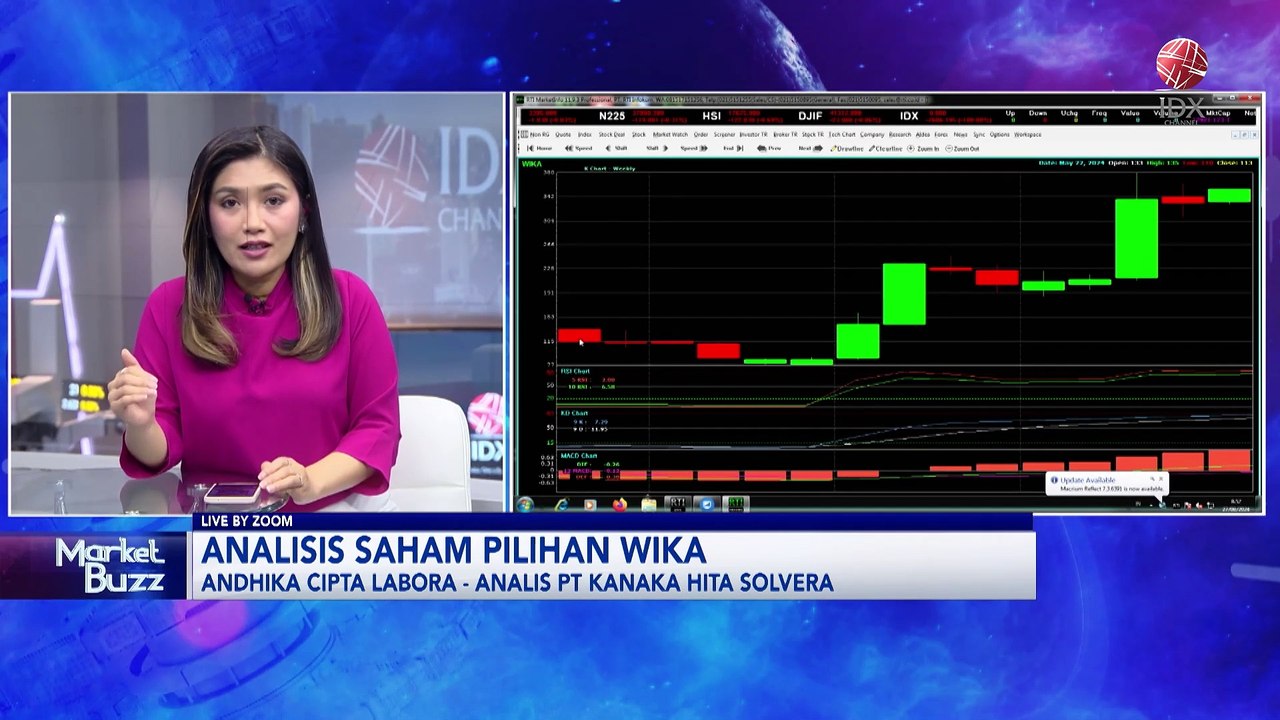Open the Options menu
1280x720 pixels.
coord(1000,134)
